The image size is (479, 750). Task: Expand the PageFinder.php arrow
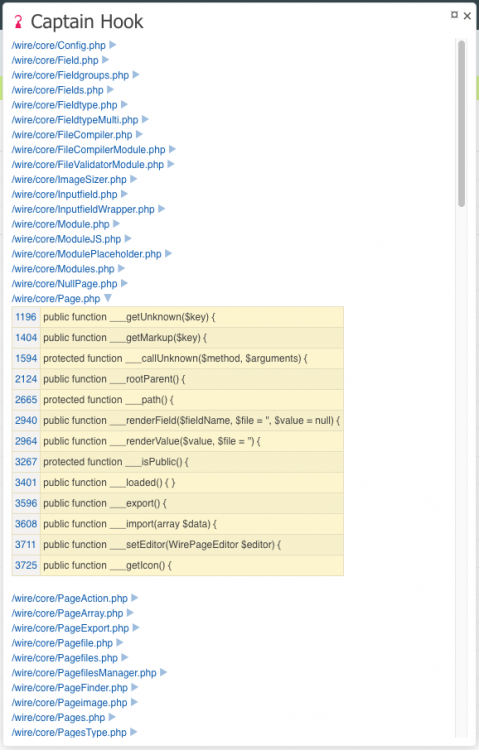[x=134, y=687]
